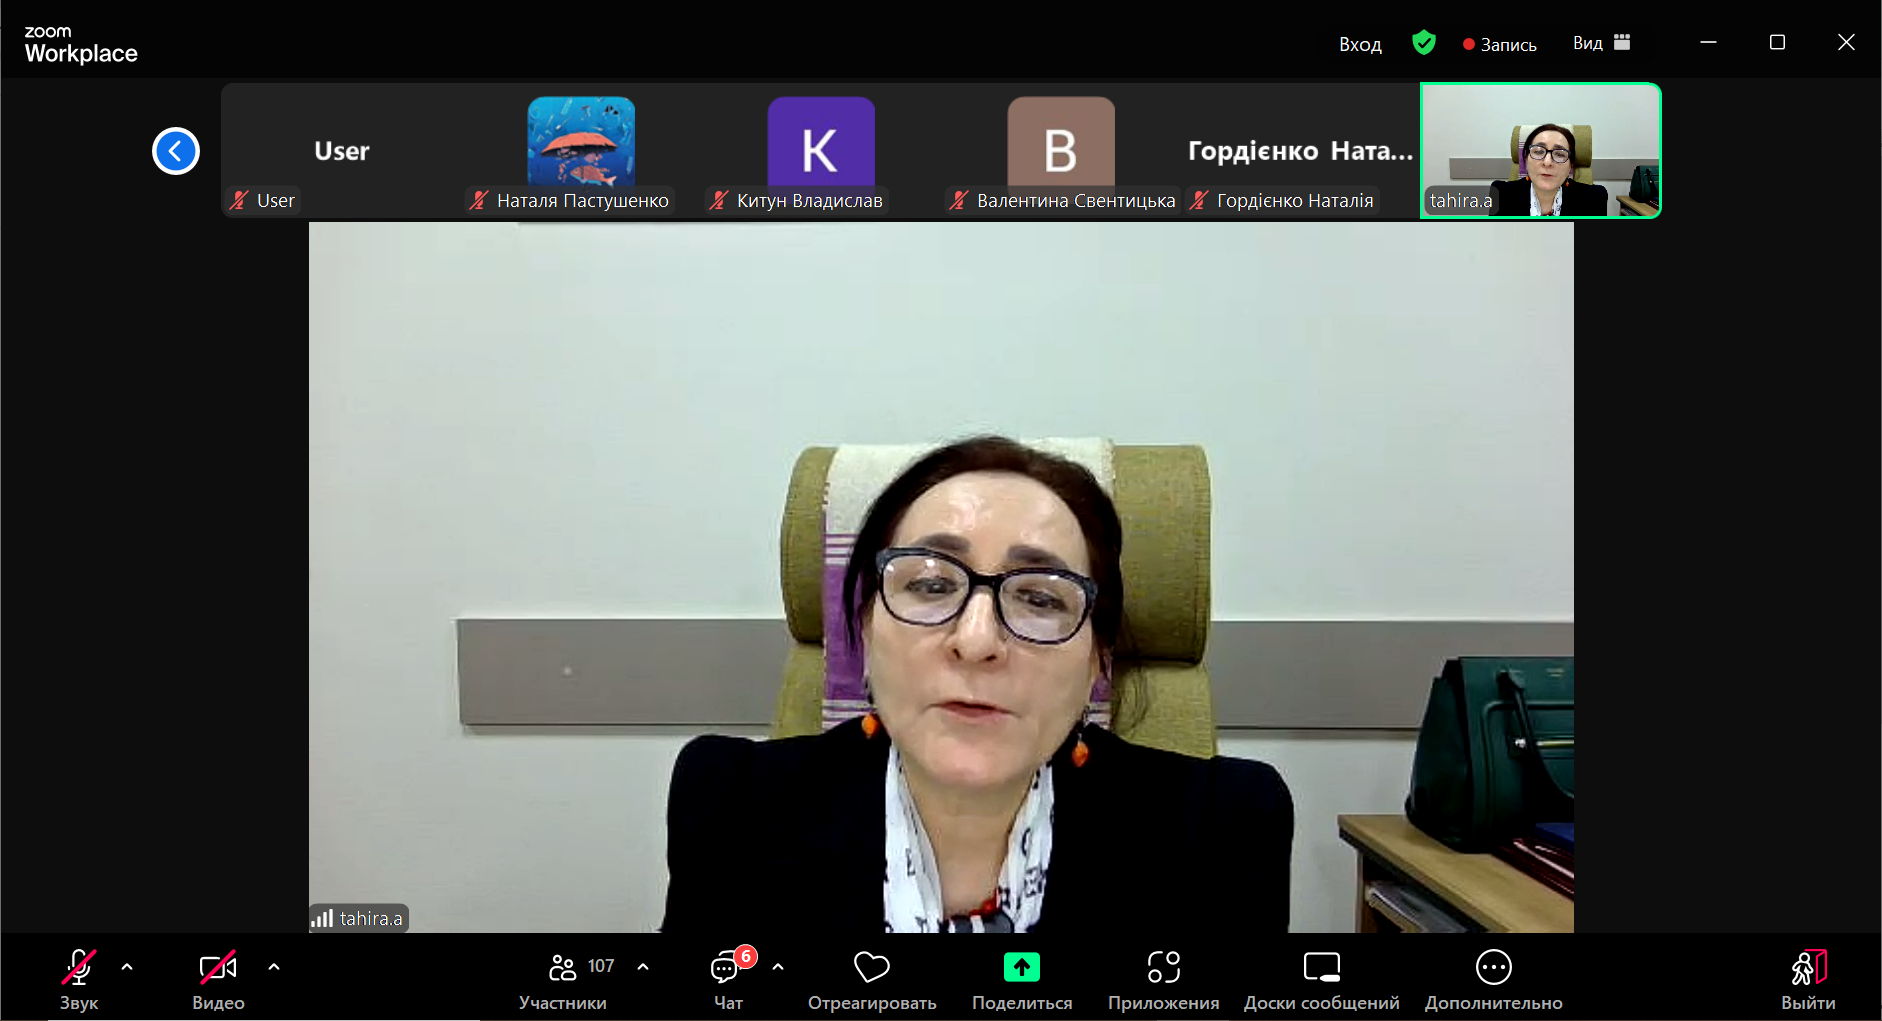The width and height of the screenshot is (1882, 1021).
Task: Select Наталя Пастушенко's participant thumbnail
Action: (581, 150)
